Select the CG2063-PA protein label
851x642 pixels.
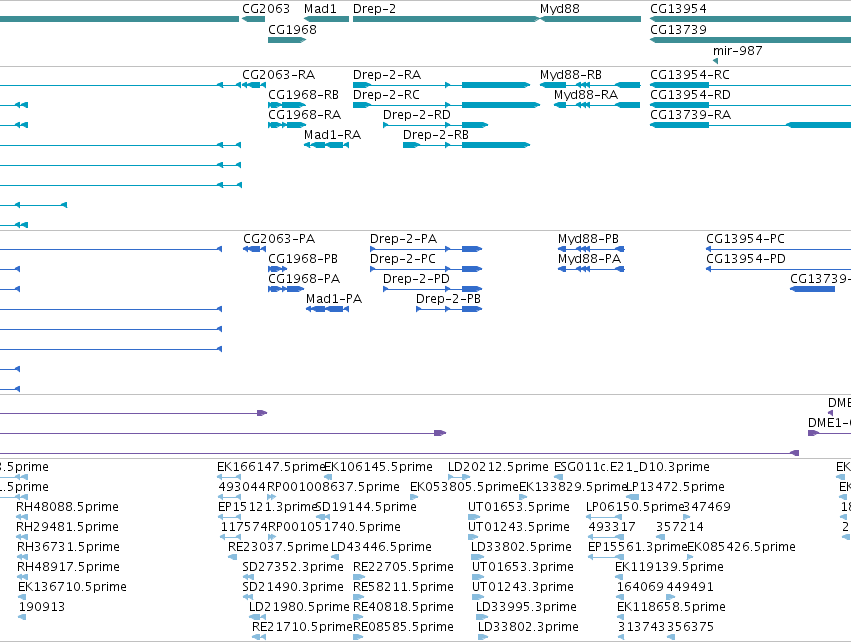click(x=279, y=239)
